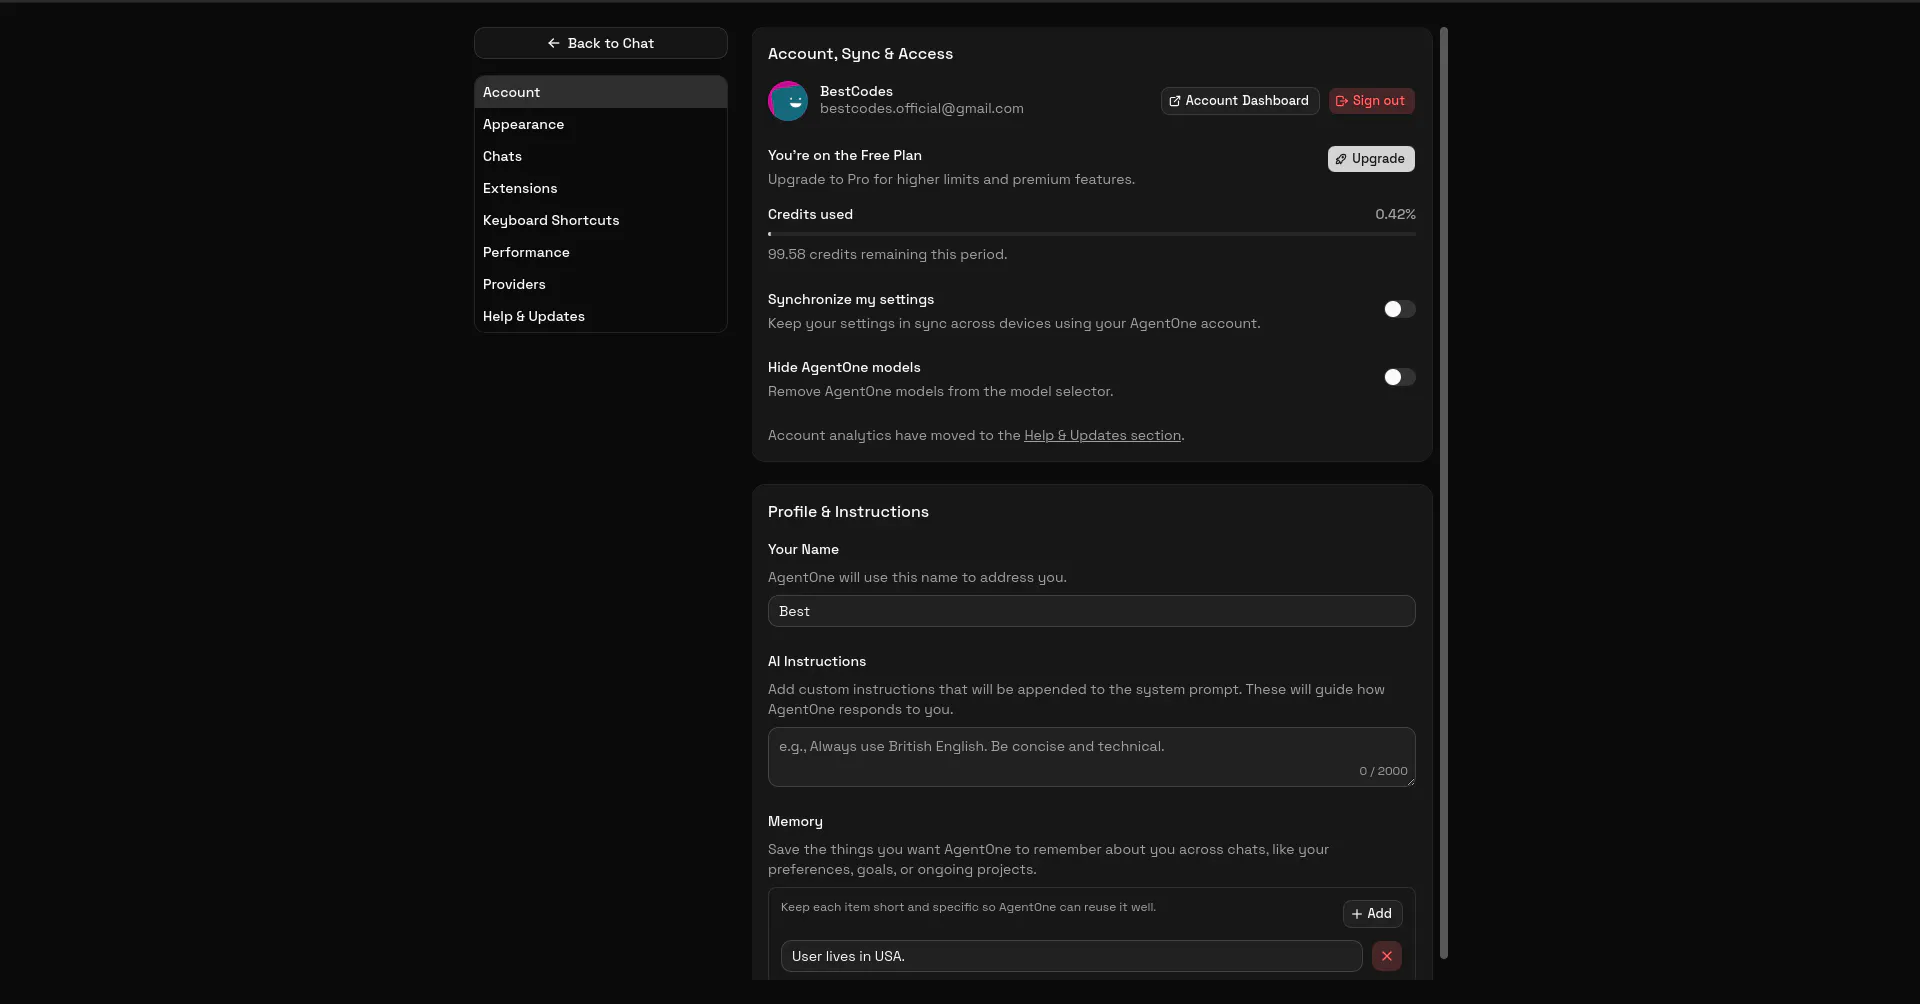Sign out of the account

pos(1371,101)
